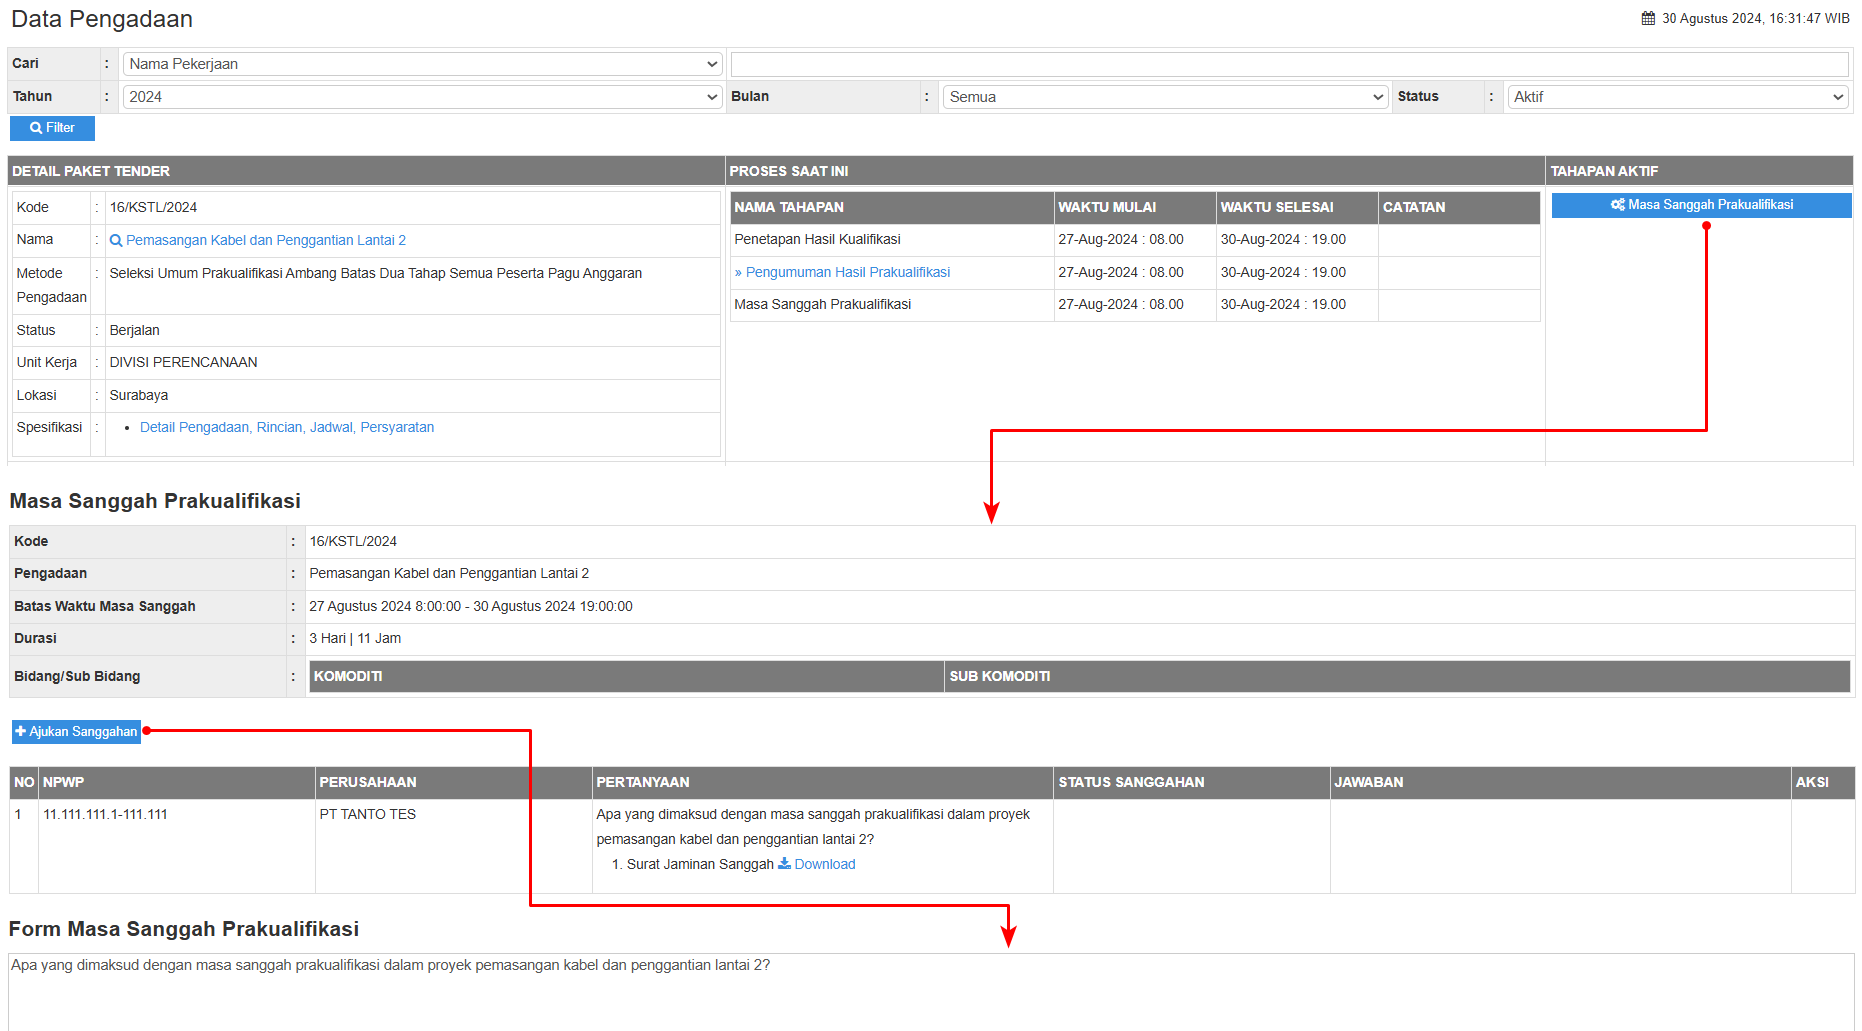The height and width of the screenshot is (1031, 1862).
Task: Click the KOMODITI column header
Action: [627, 676]
